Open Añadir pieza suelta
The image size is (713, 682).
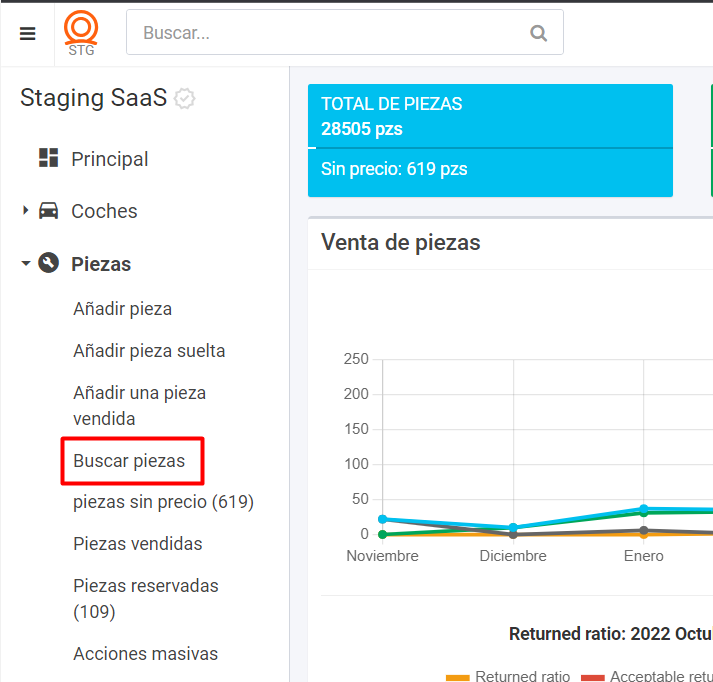(x=149, y=351)
